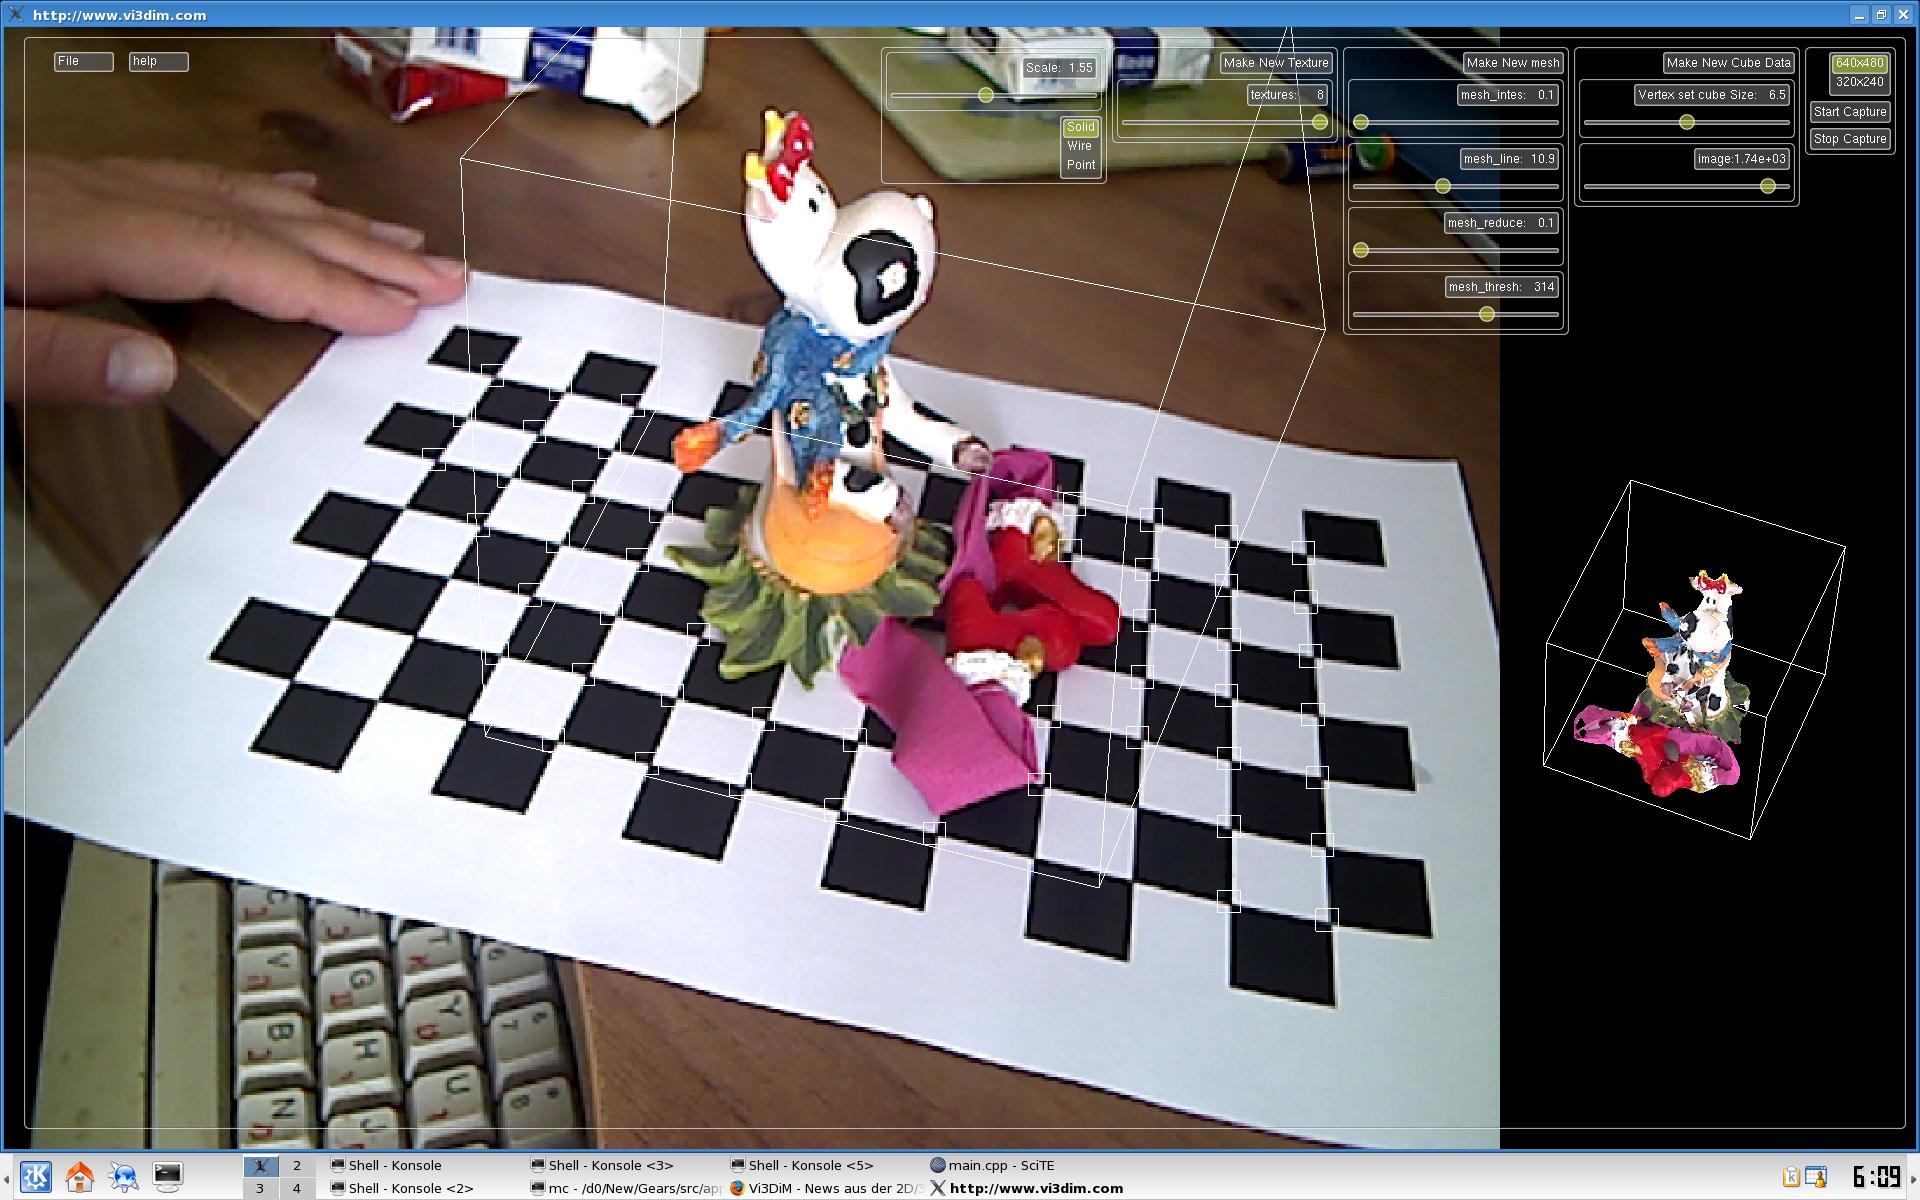The height and width of the screenshot is (1200, 1920).
Task: Open the KDE K menu icon
Action: point(36,1176)
